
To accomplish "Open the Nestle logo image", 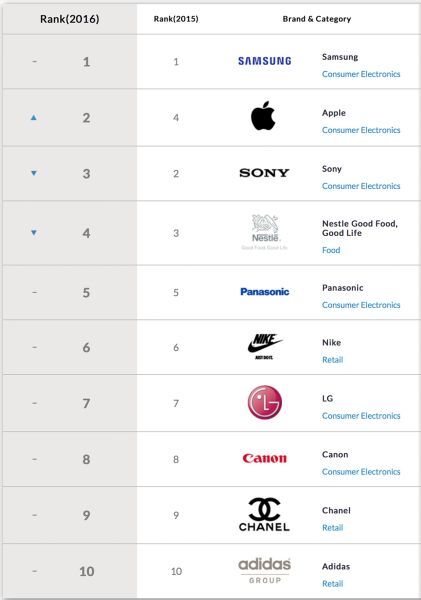I will (x=264, y=232).
